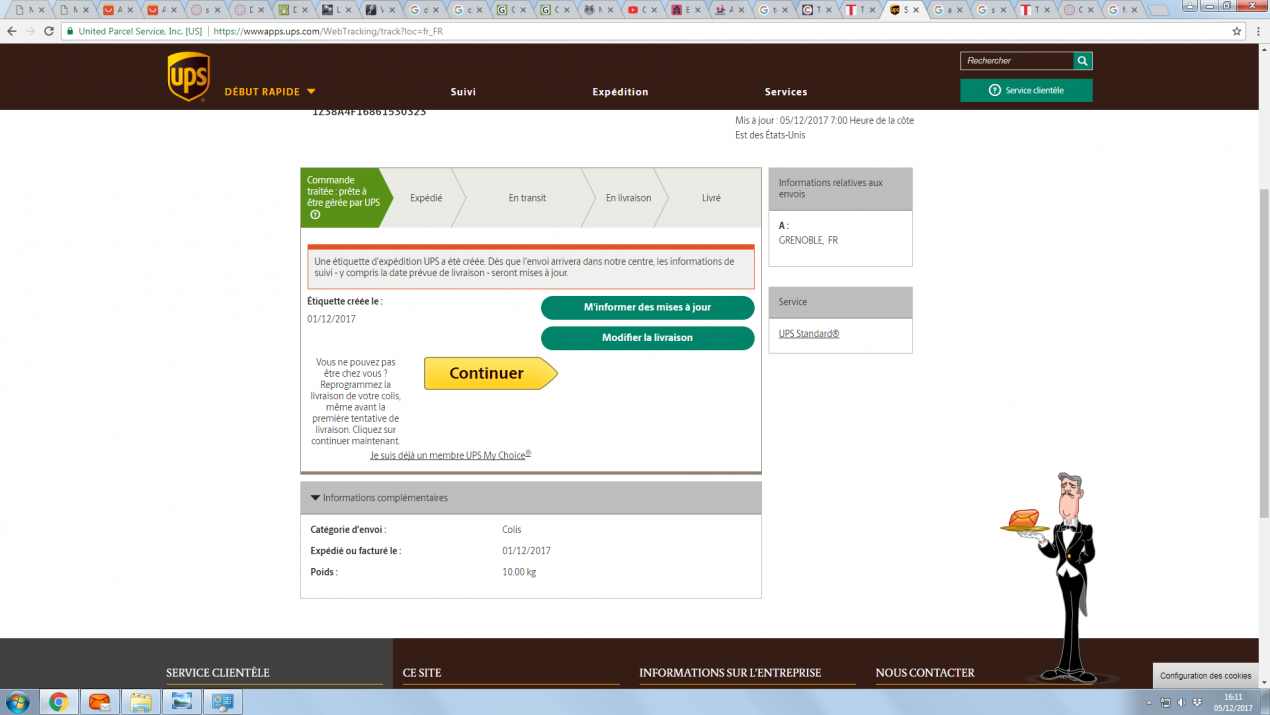
Task: Open the orange mail app in the taskbar
Action: (99, 702)
